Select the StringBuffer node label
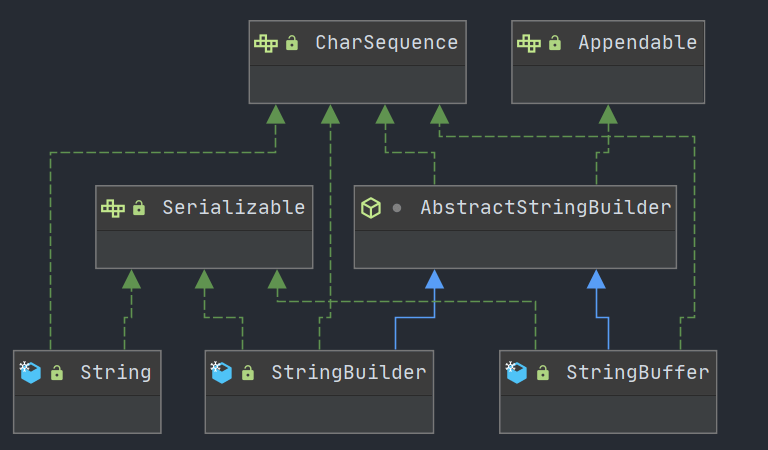The height and width of the screenshot is (450, 768). click(637, 373)
